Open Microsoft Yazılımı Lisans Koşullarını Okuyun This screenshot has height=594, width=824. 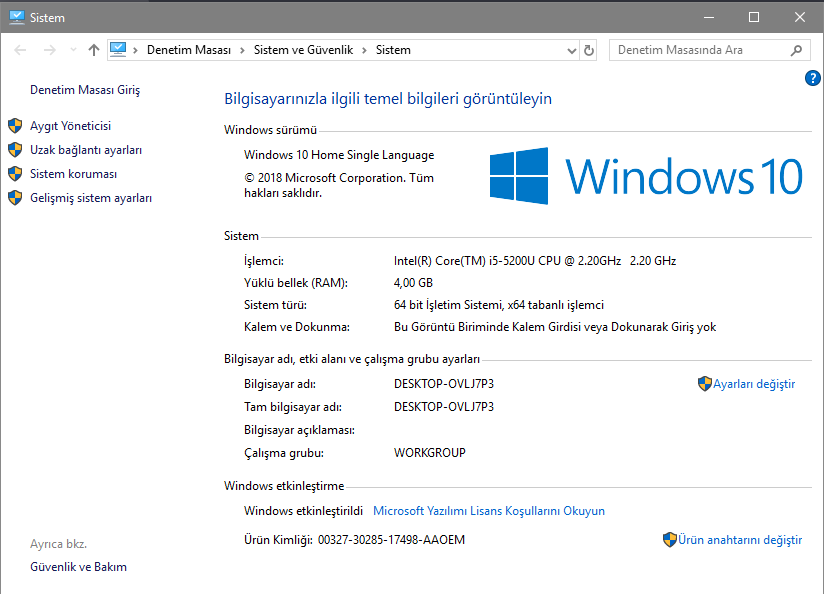[x=488, y=511]
